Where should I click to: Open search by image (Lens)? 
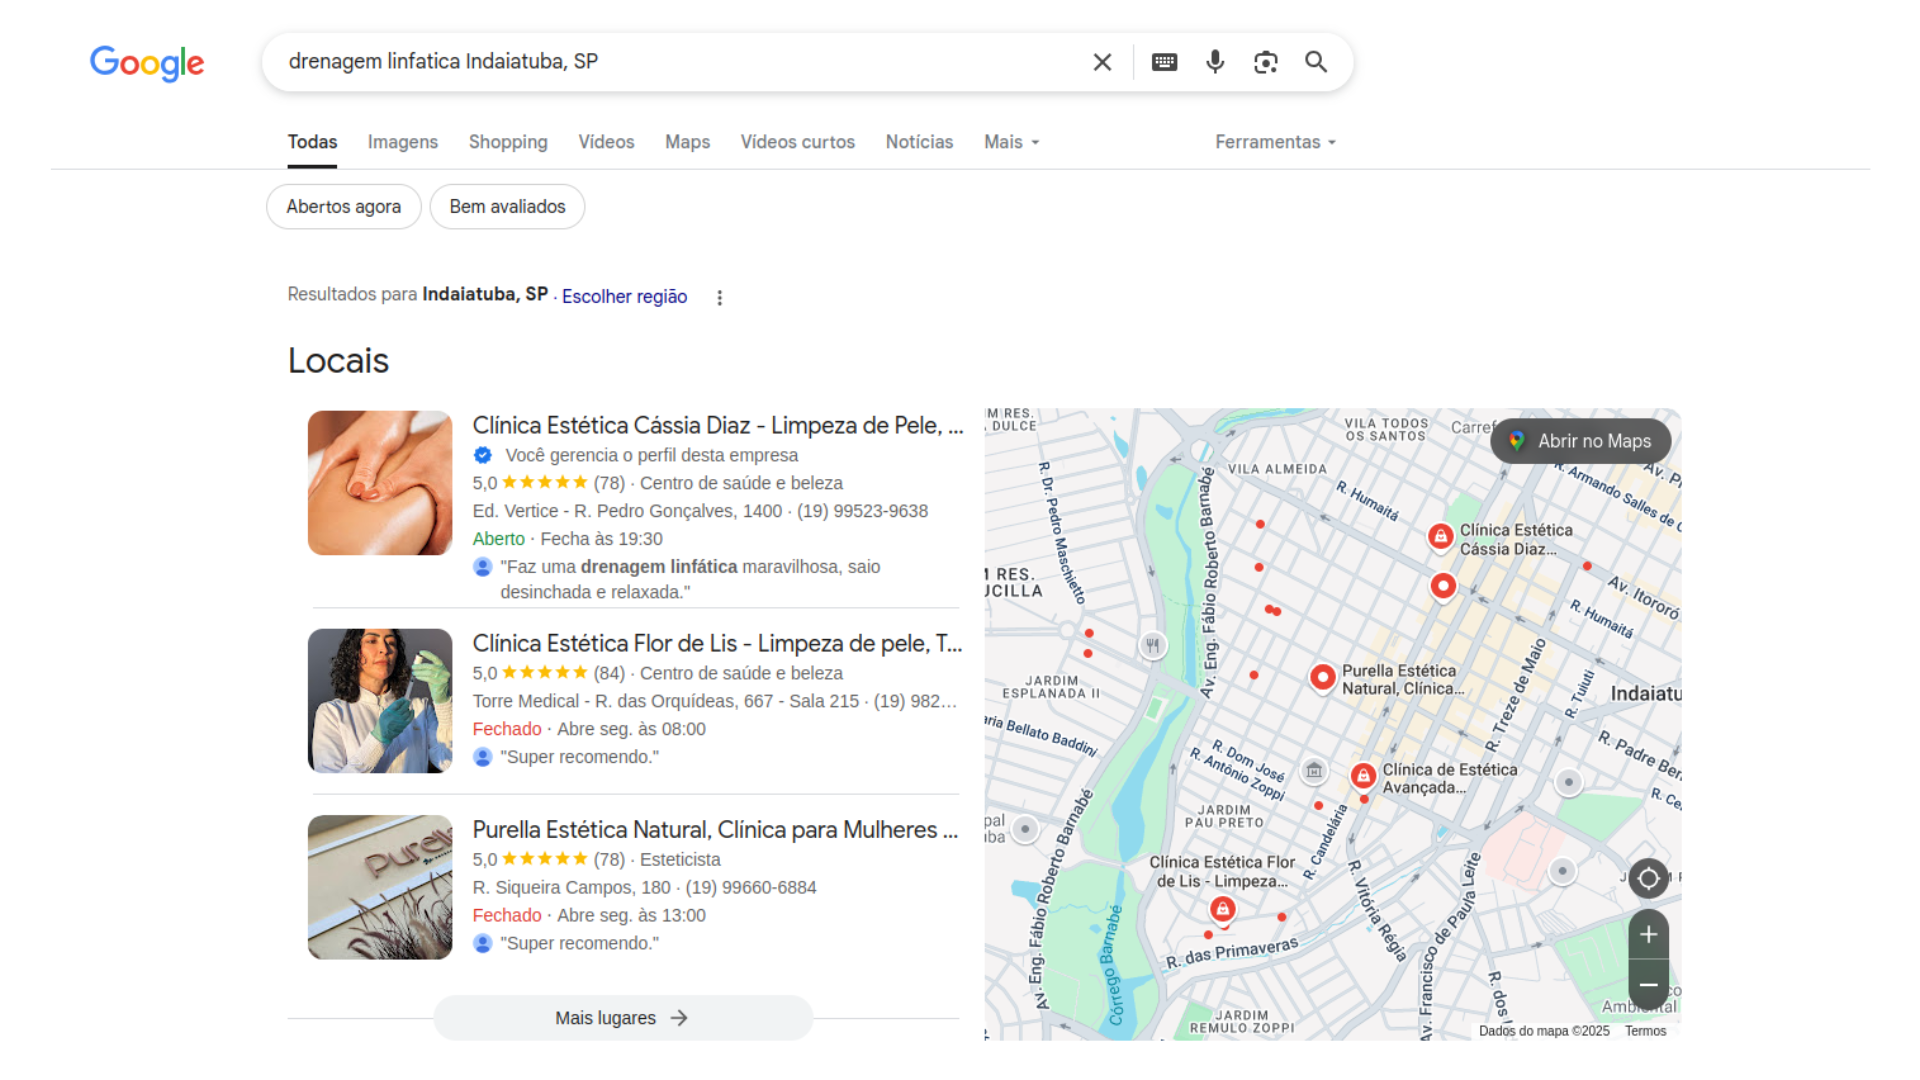[x=1266, y=62]
